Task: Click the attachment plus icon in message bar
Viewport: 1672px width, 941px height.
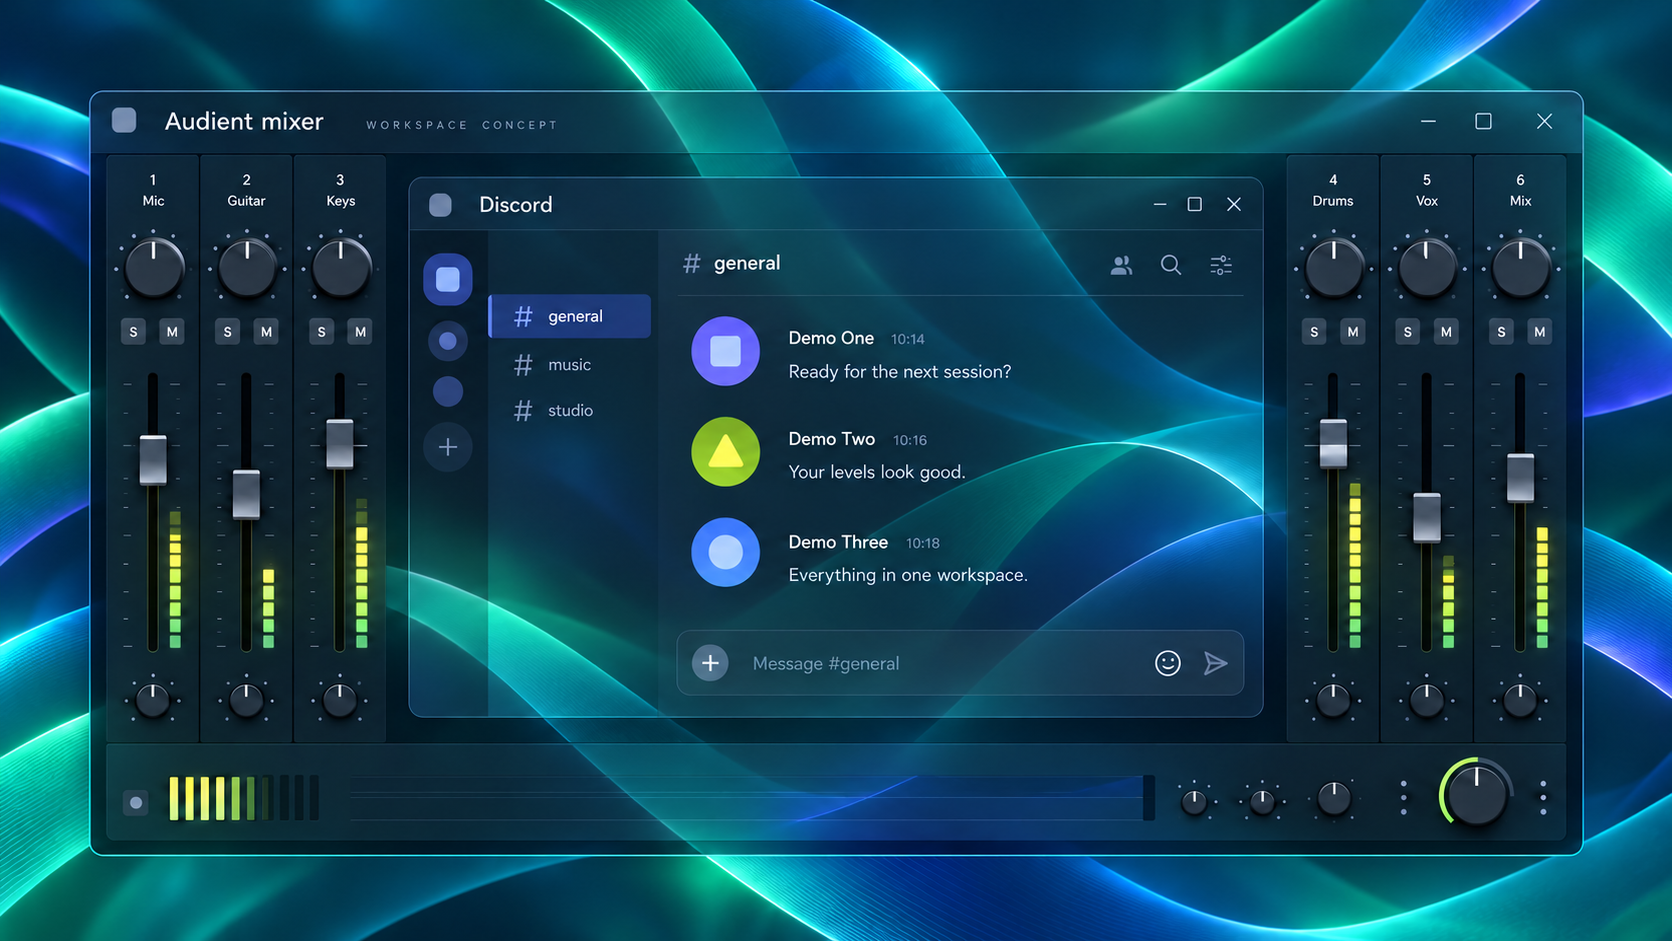Action: click(x=710, y=663)
